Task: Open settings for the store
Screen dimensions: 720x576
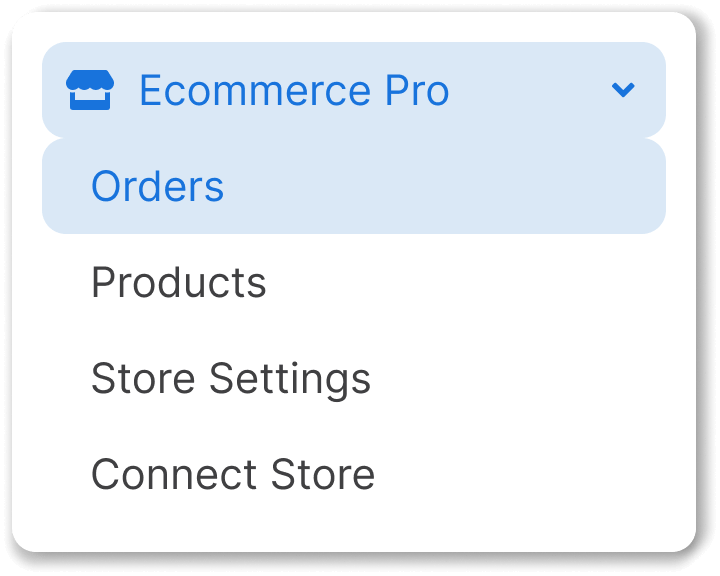Action: pyautogui.click(x=354, y=378)
